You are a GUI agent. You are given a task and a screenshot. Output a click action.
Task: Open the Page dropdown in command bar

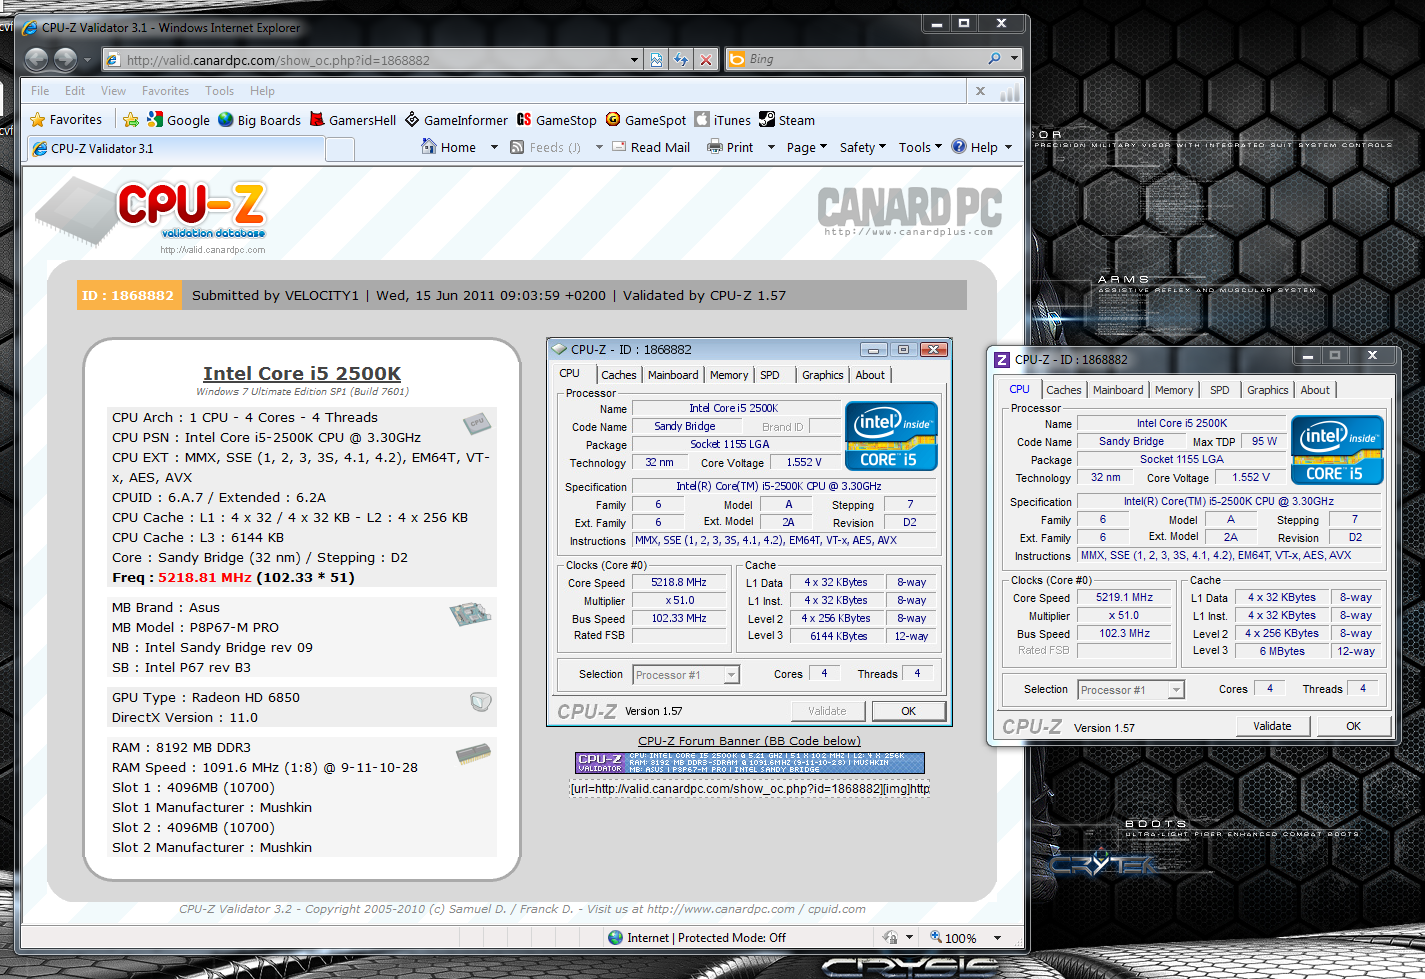click(x=806, y=147)
